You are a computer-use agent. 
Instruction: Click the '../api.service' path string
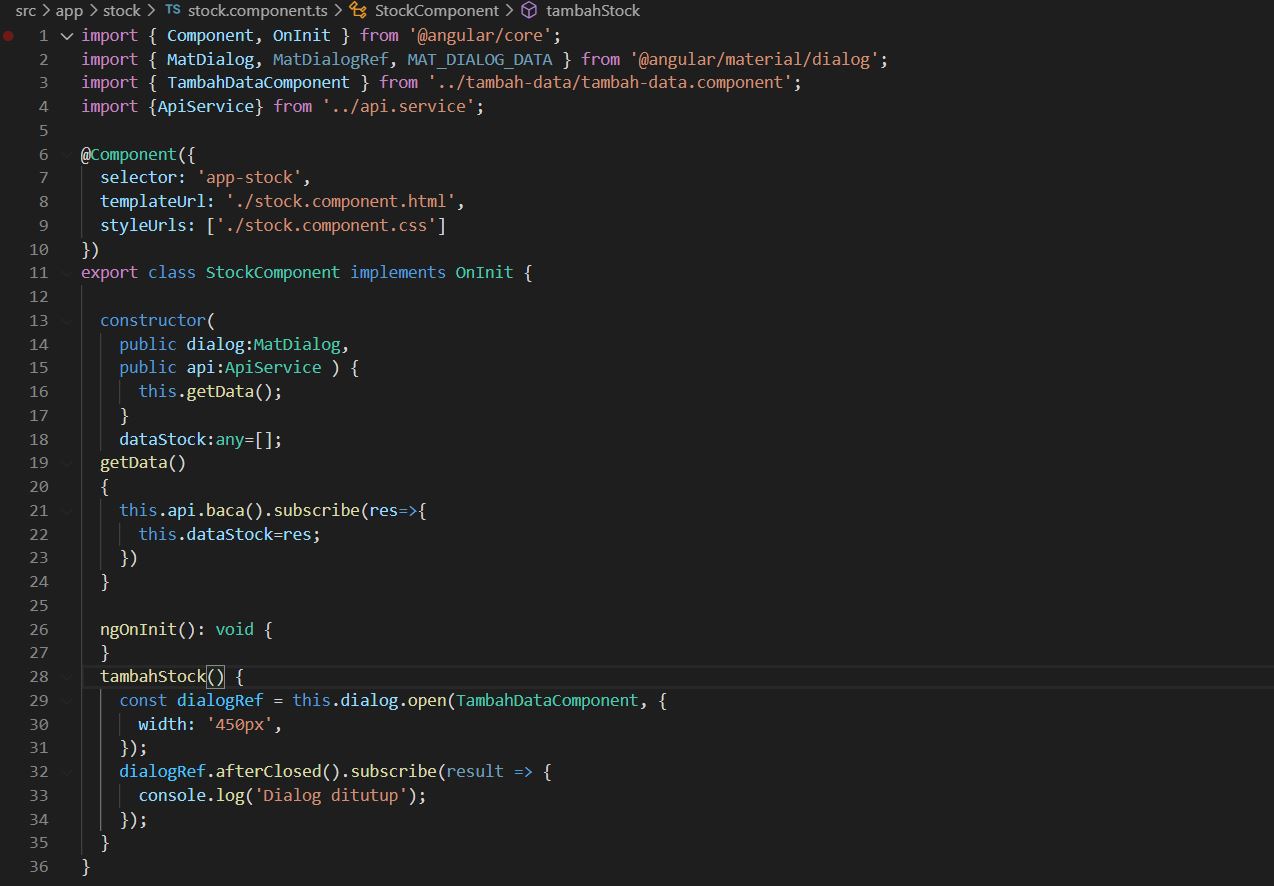click(398, 106)
